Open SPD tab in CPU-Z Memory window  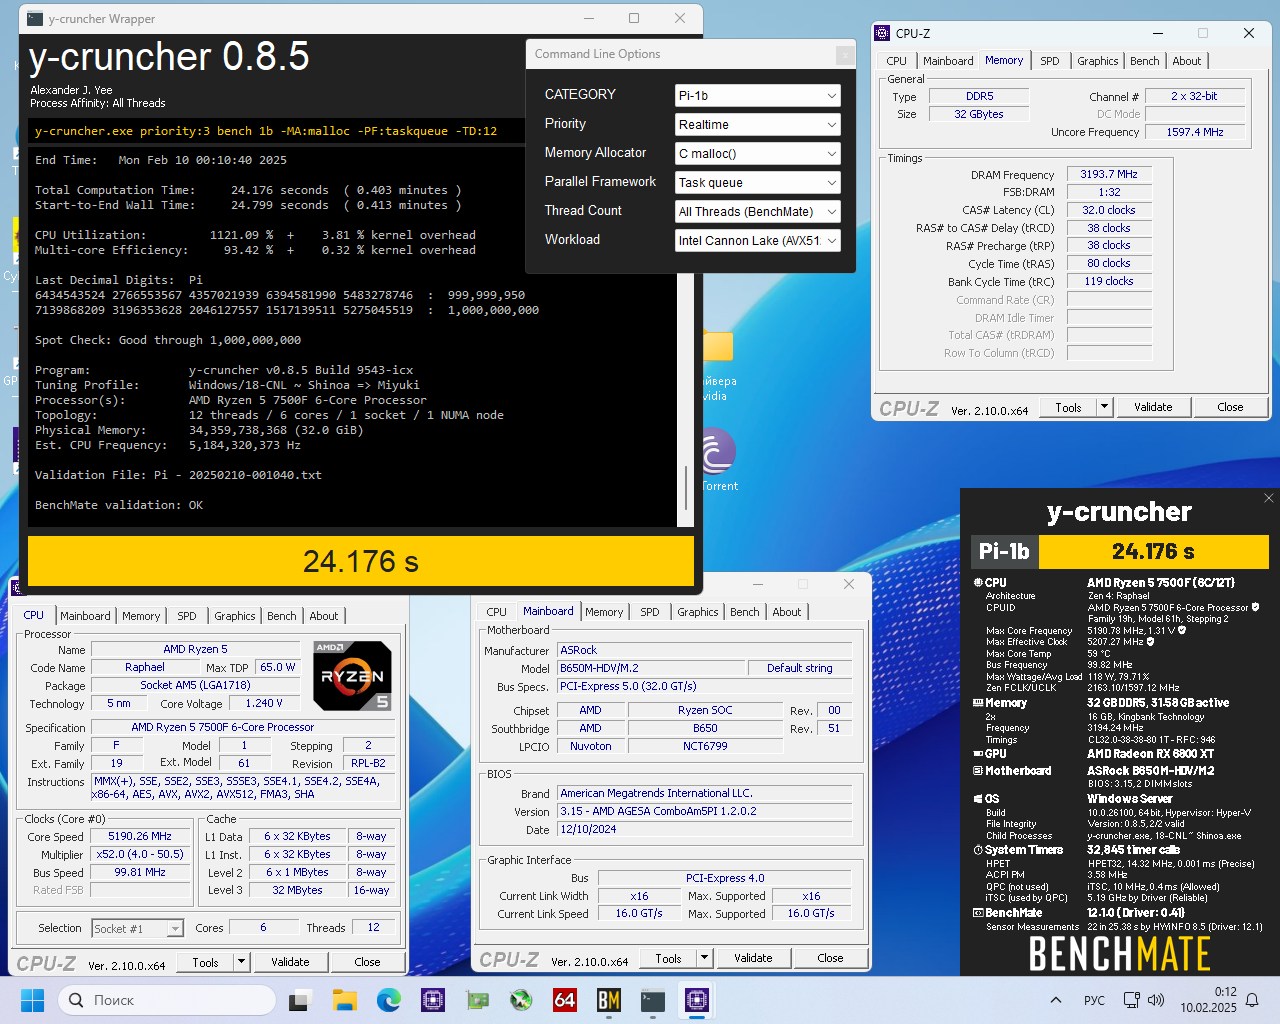(1049, 61)
